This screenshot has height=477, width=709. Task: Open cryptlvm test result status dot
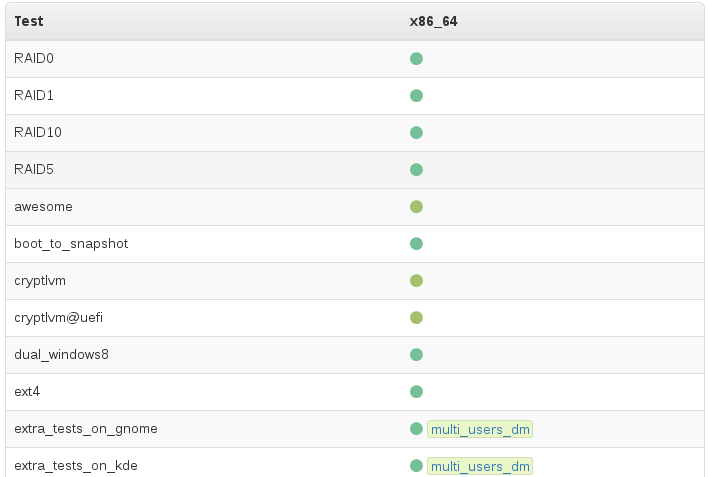click(416, 281)
